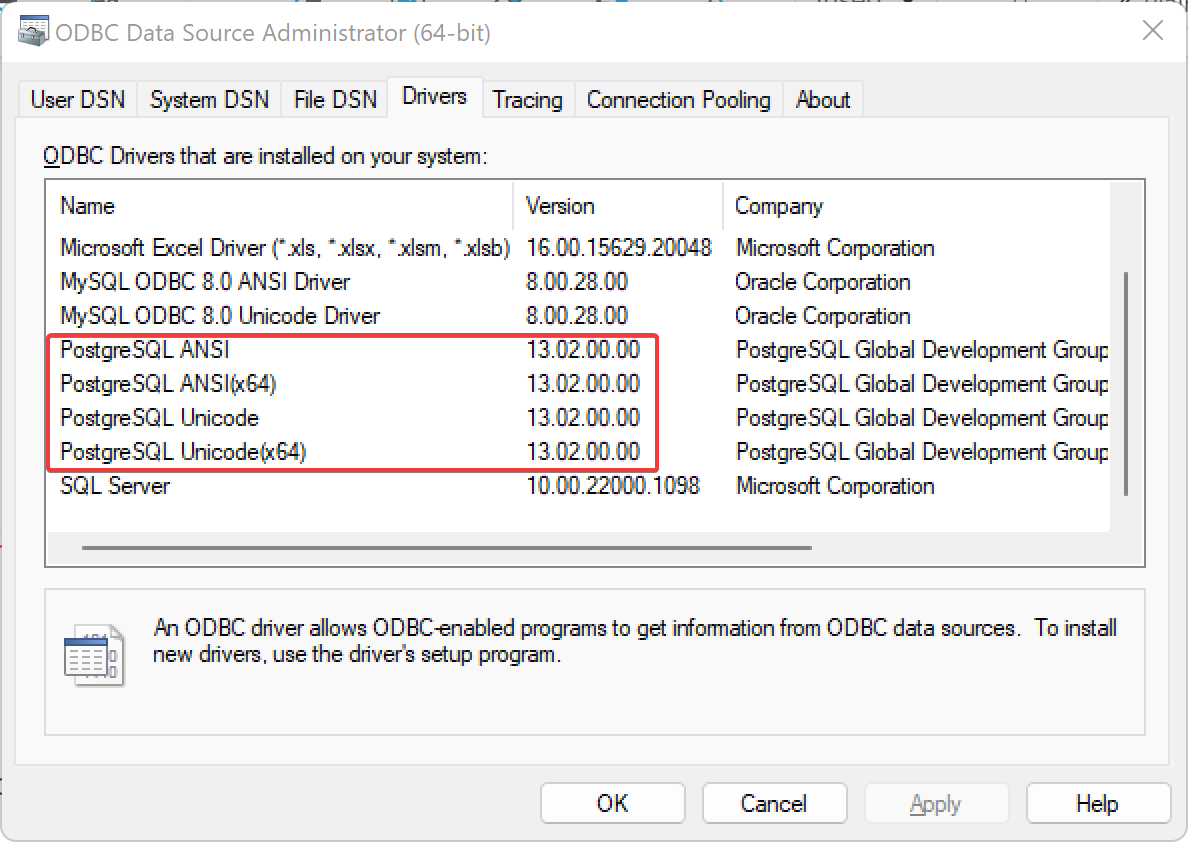Click the horizontal scrollbar of the drivers list

(447, 547)
